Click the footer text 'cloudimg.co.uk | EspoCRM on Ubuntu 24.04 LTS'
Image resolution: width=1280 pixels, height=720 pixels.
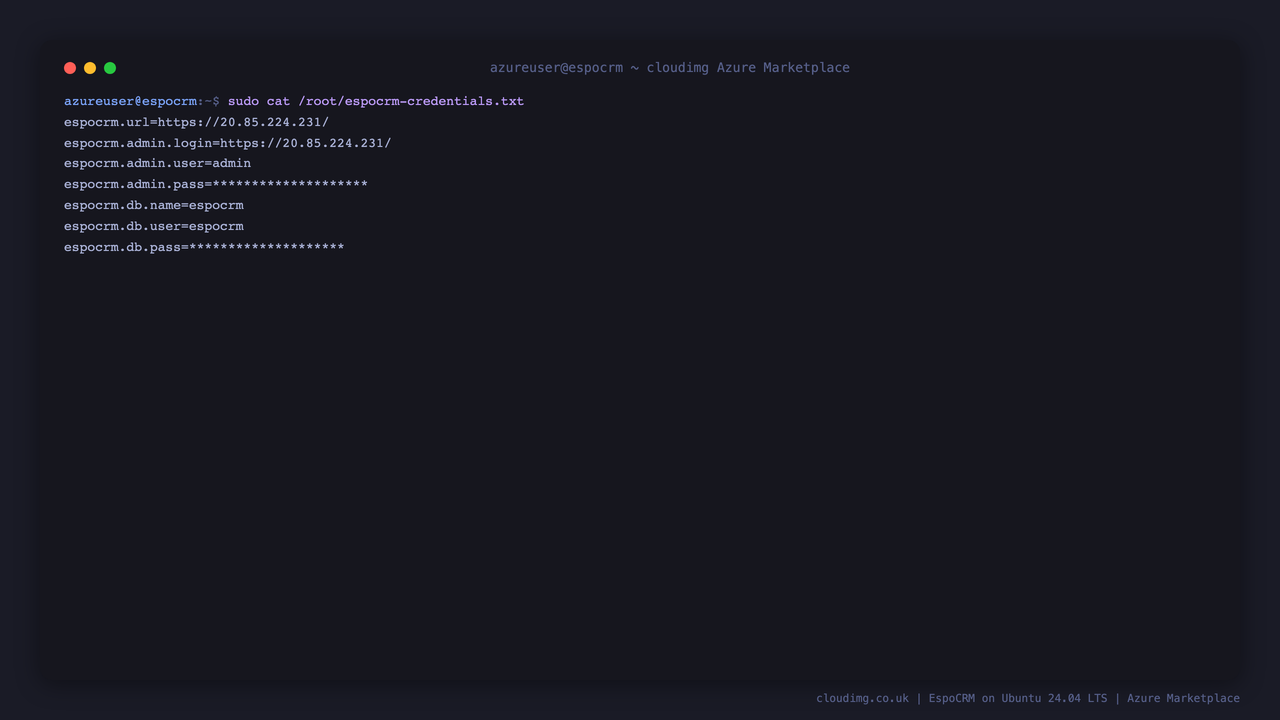(962, 698)
